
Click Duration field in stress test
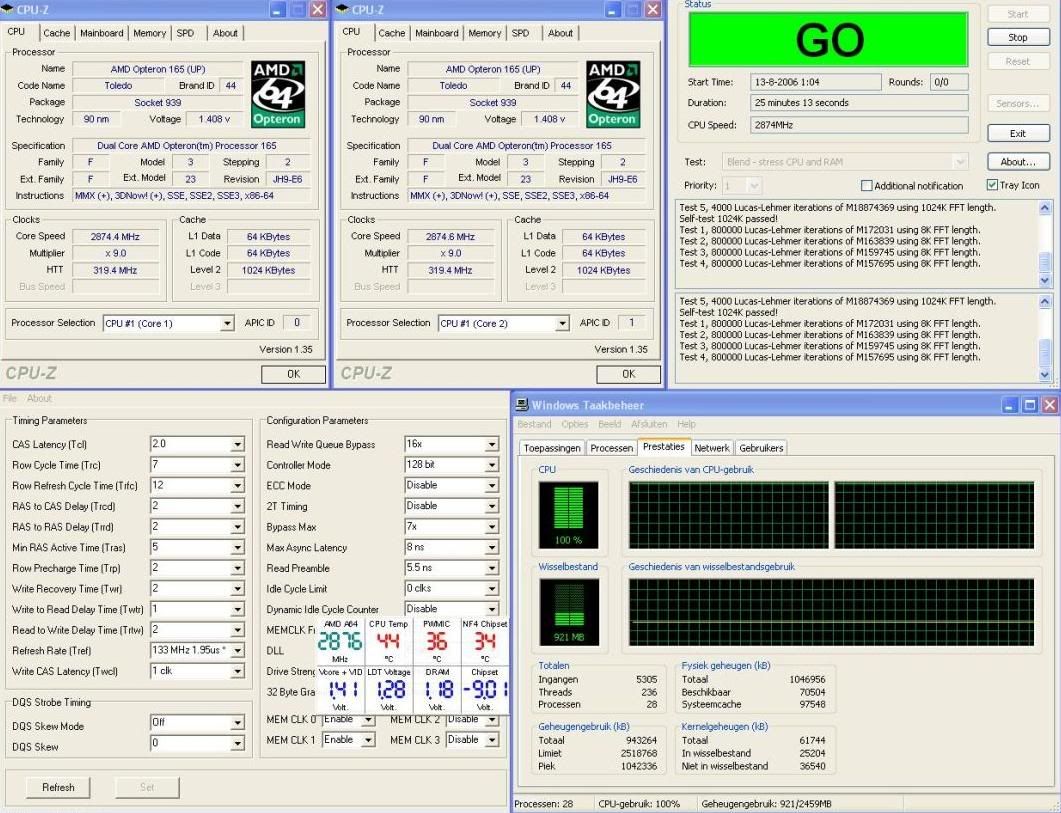(859, 103)
